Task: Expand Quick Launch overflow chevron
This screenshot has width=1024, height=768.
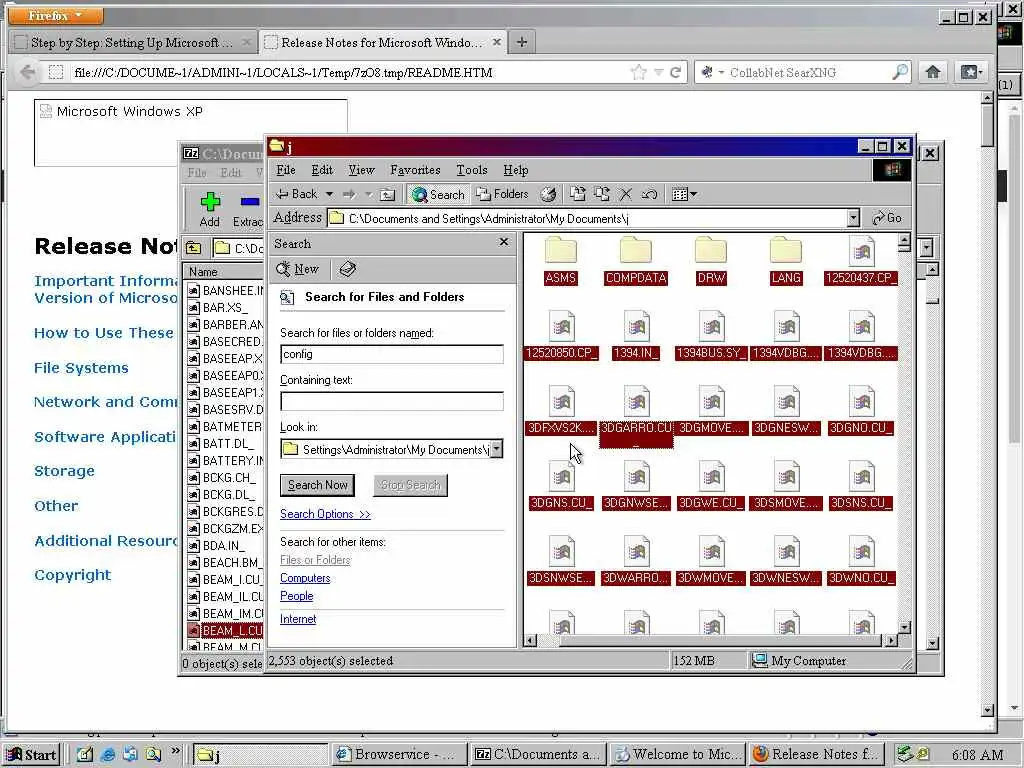Action: [175, 751]
